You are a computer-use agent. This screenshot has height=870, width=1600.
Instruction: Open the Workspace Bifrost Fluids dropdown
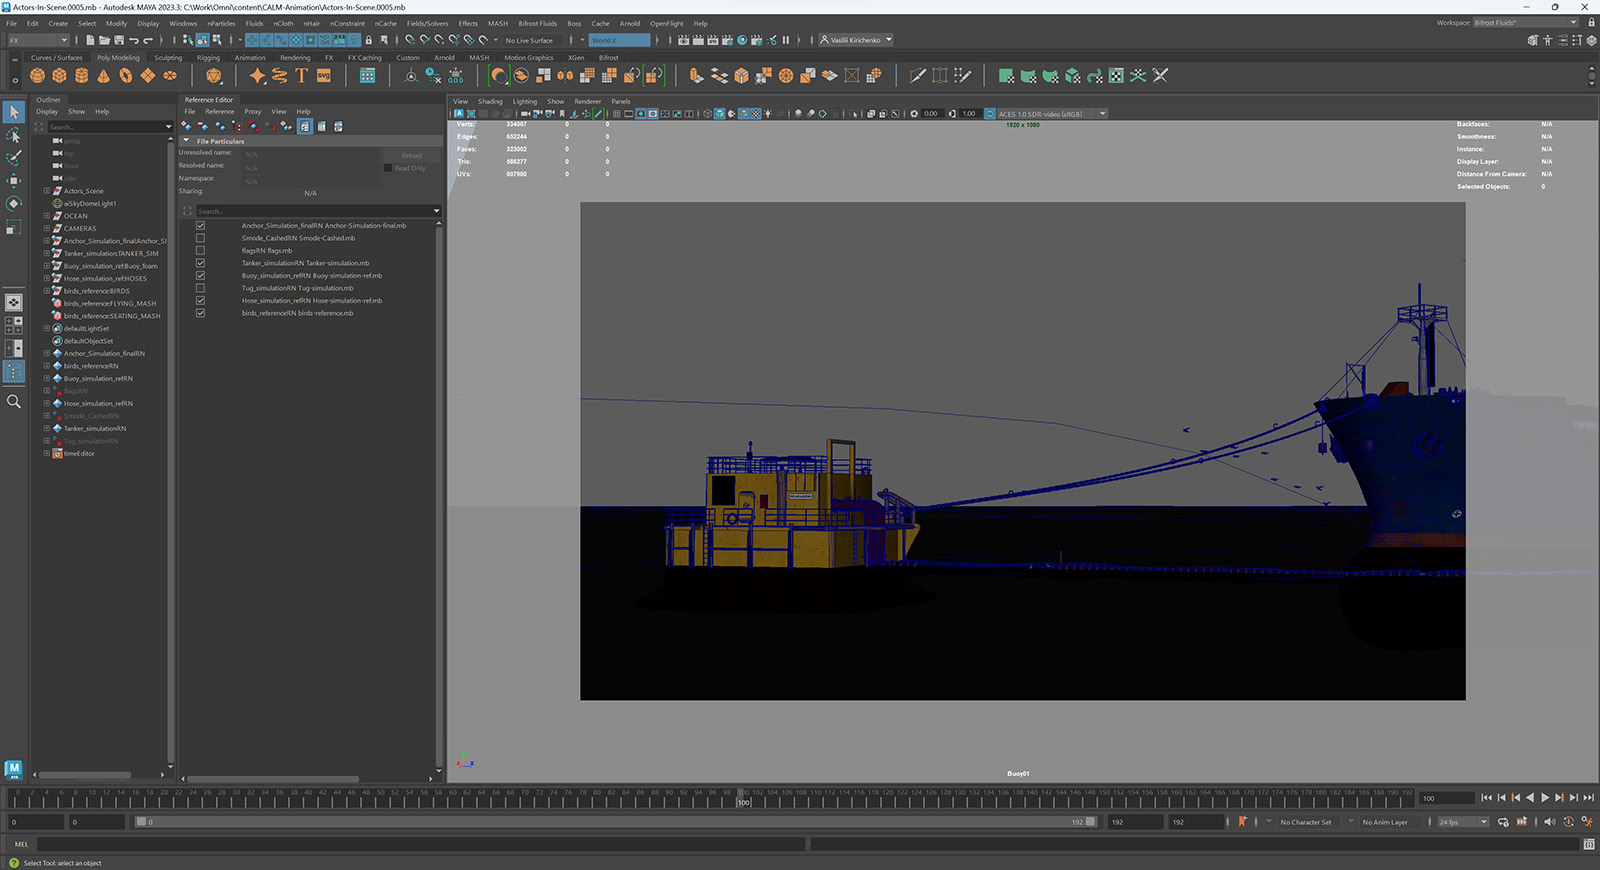click(x=1524, y=22)
